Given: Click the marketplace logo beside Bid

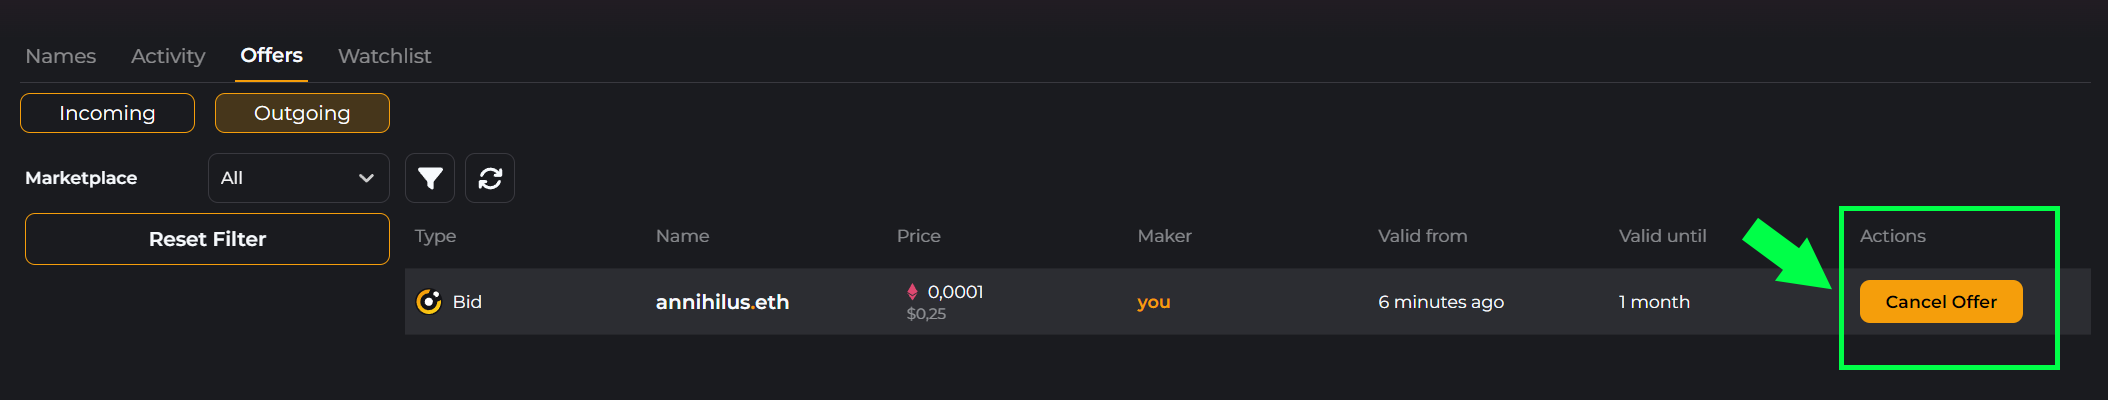Looking at the screenshot, I should (x=429, y=301).
